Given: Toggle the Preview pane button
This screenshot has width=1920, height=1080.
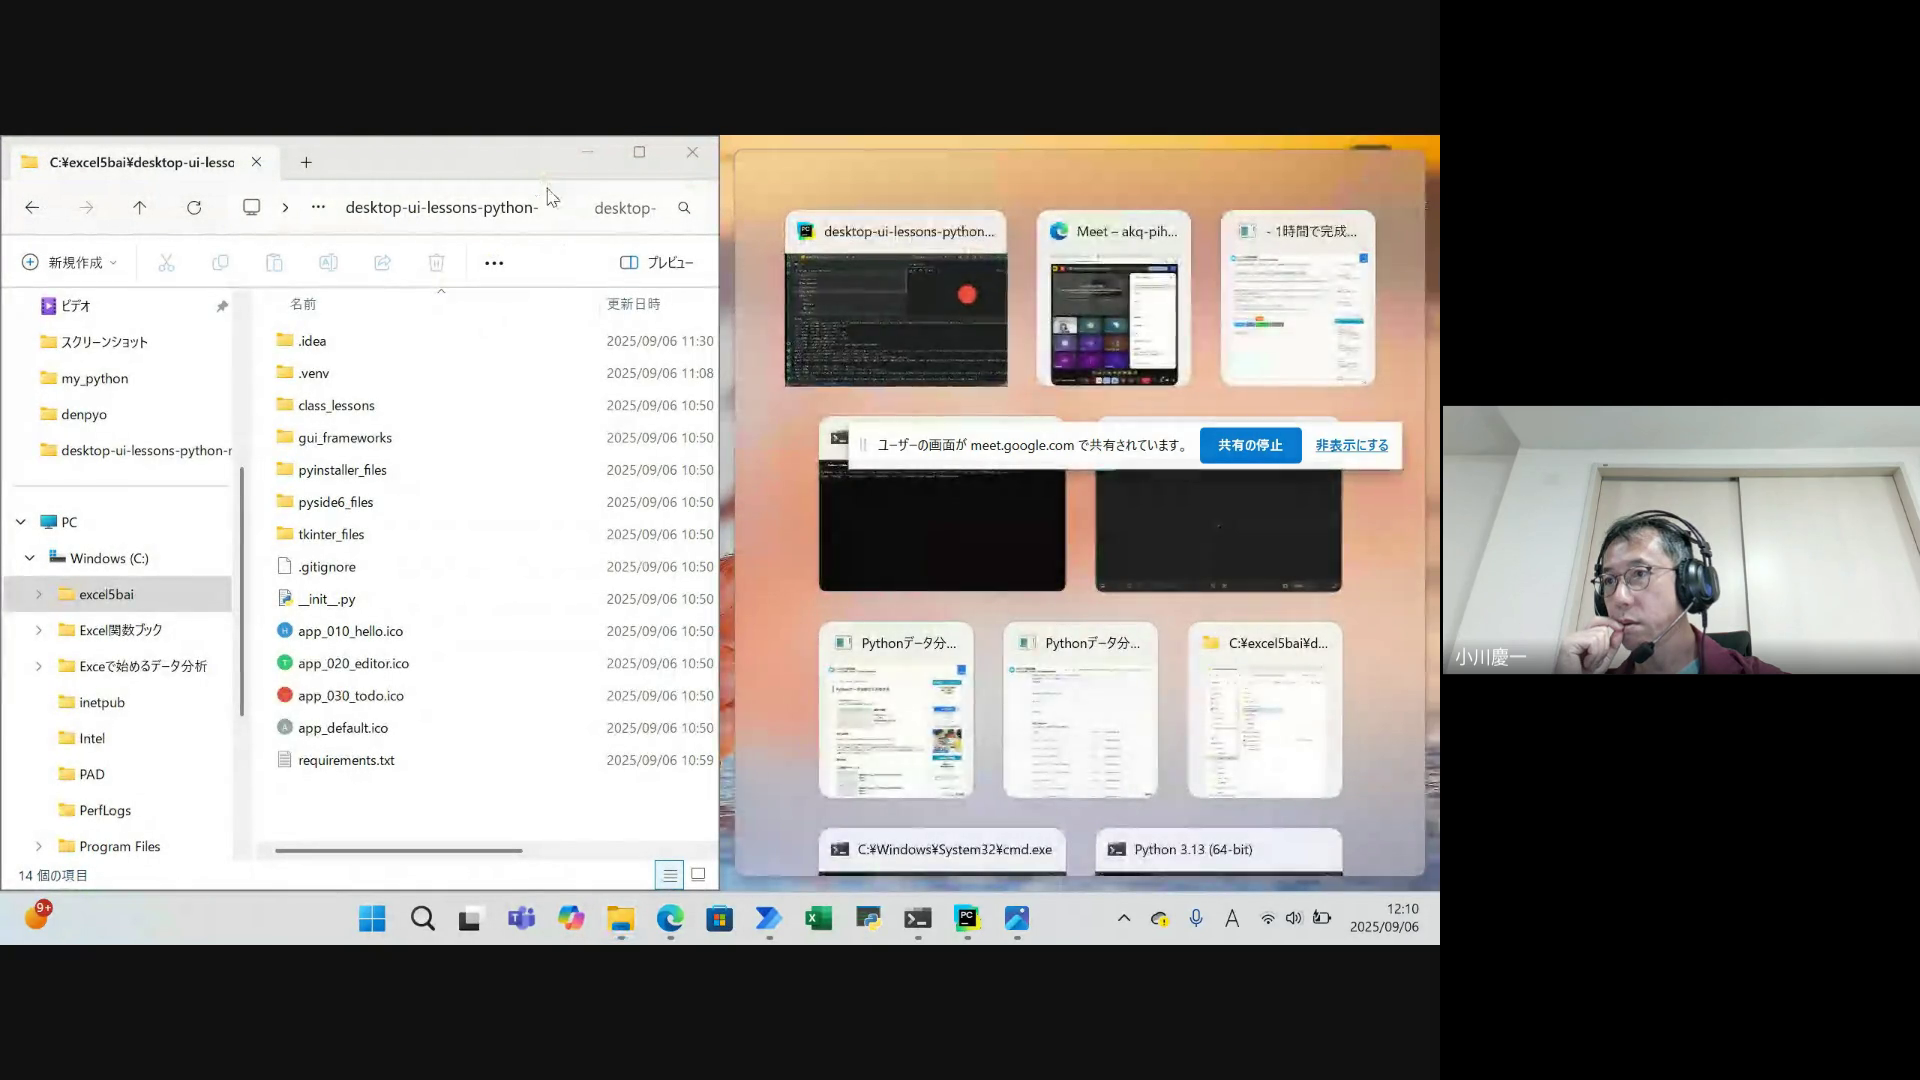Looking at the screenshot, I should [x=657, y=263].
